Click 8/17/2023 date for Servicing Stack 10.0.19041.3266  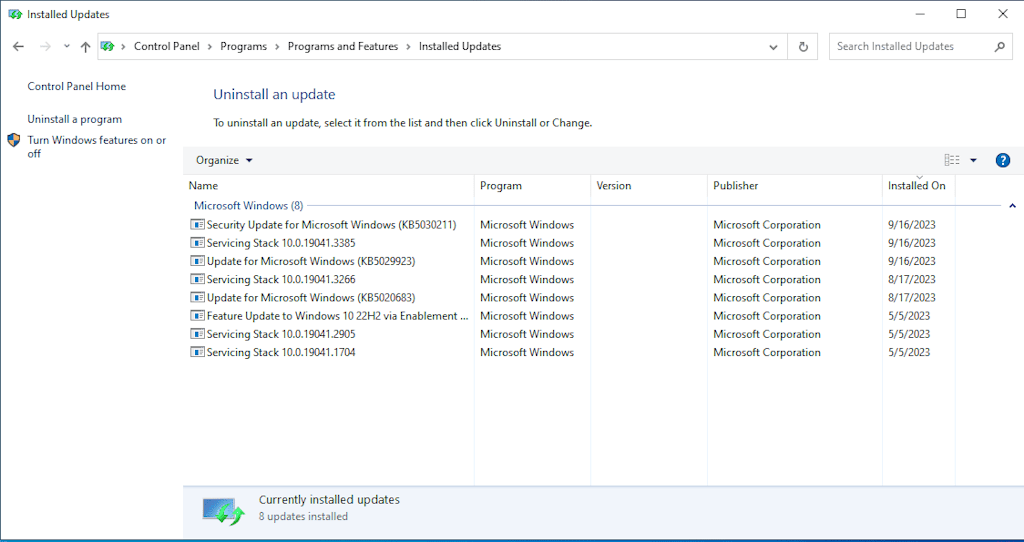pyautogui.click(x=912, y=279)
